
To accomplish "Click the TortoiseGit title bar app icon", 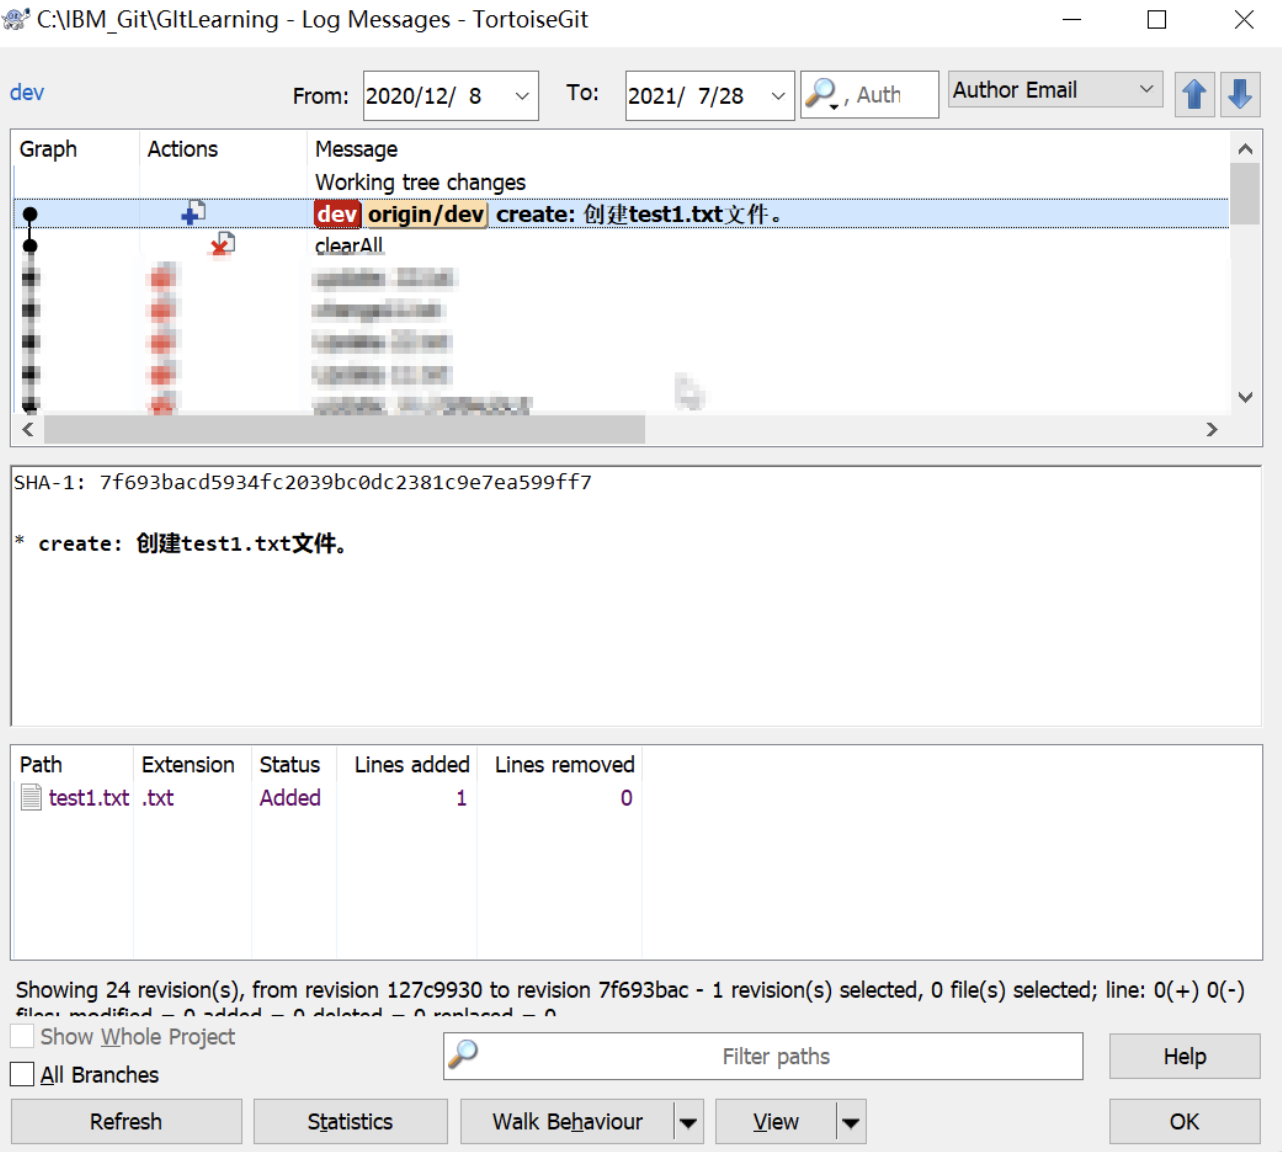I will click(x=16, y=19).
